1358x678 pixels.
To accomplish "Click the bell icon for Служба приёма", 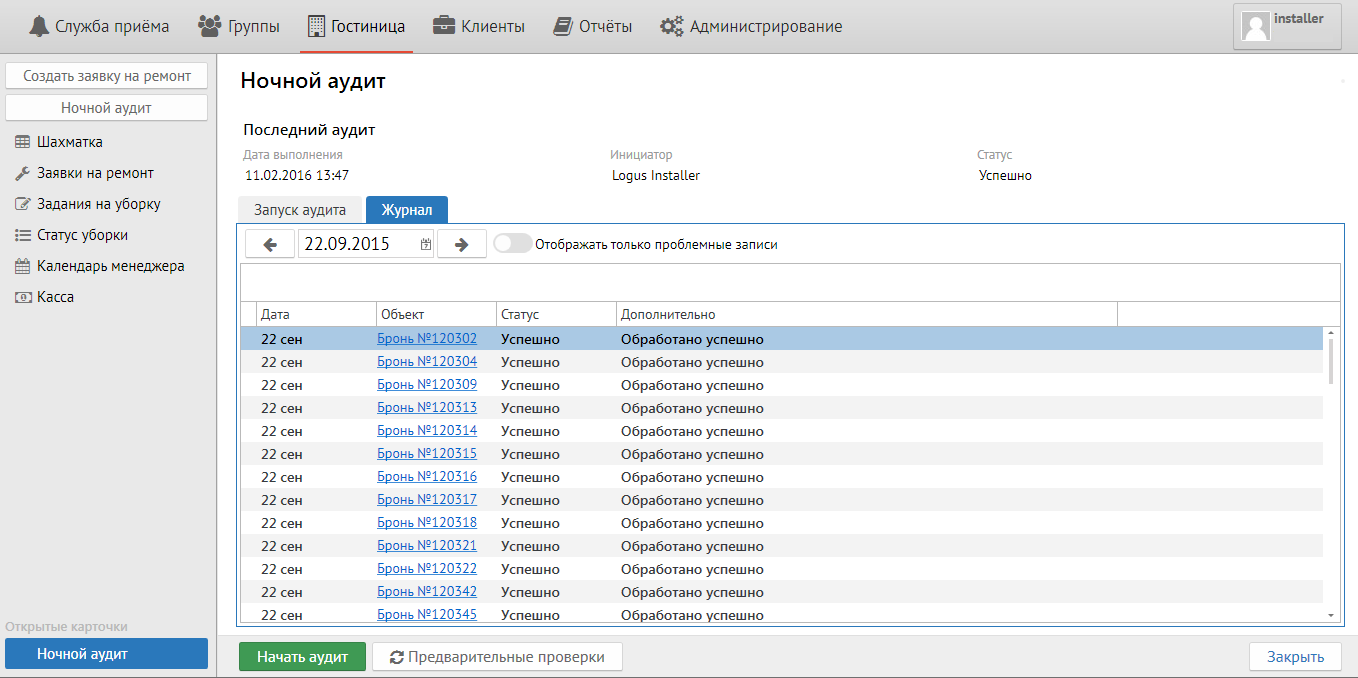I will coord(39,26).
